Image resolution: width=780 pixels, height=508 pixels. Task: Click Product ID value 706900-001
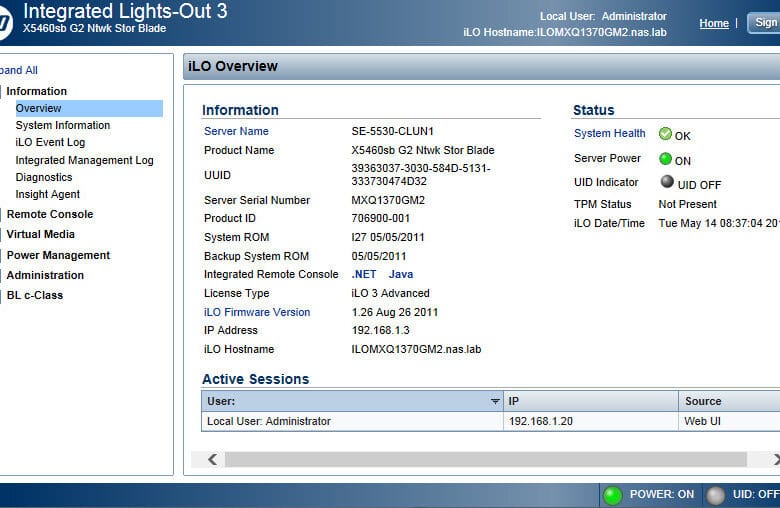[x=381, y=218]
